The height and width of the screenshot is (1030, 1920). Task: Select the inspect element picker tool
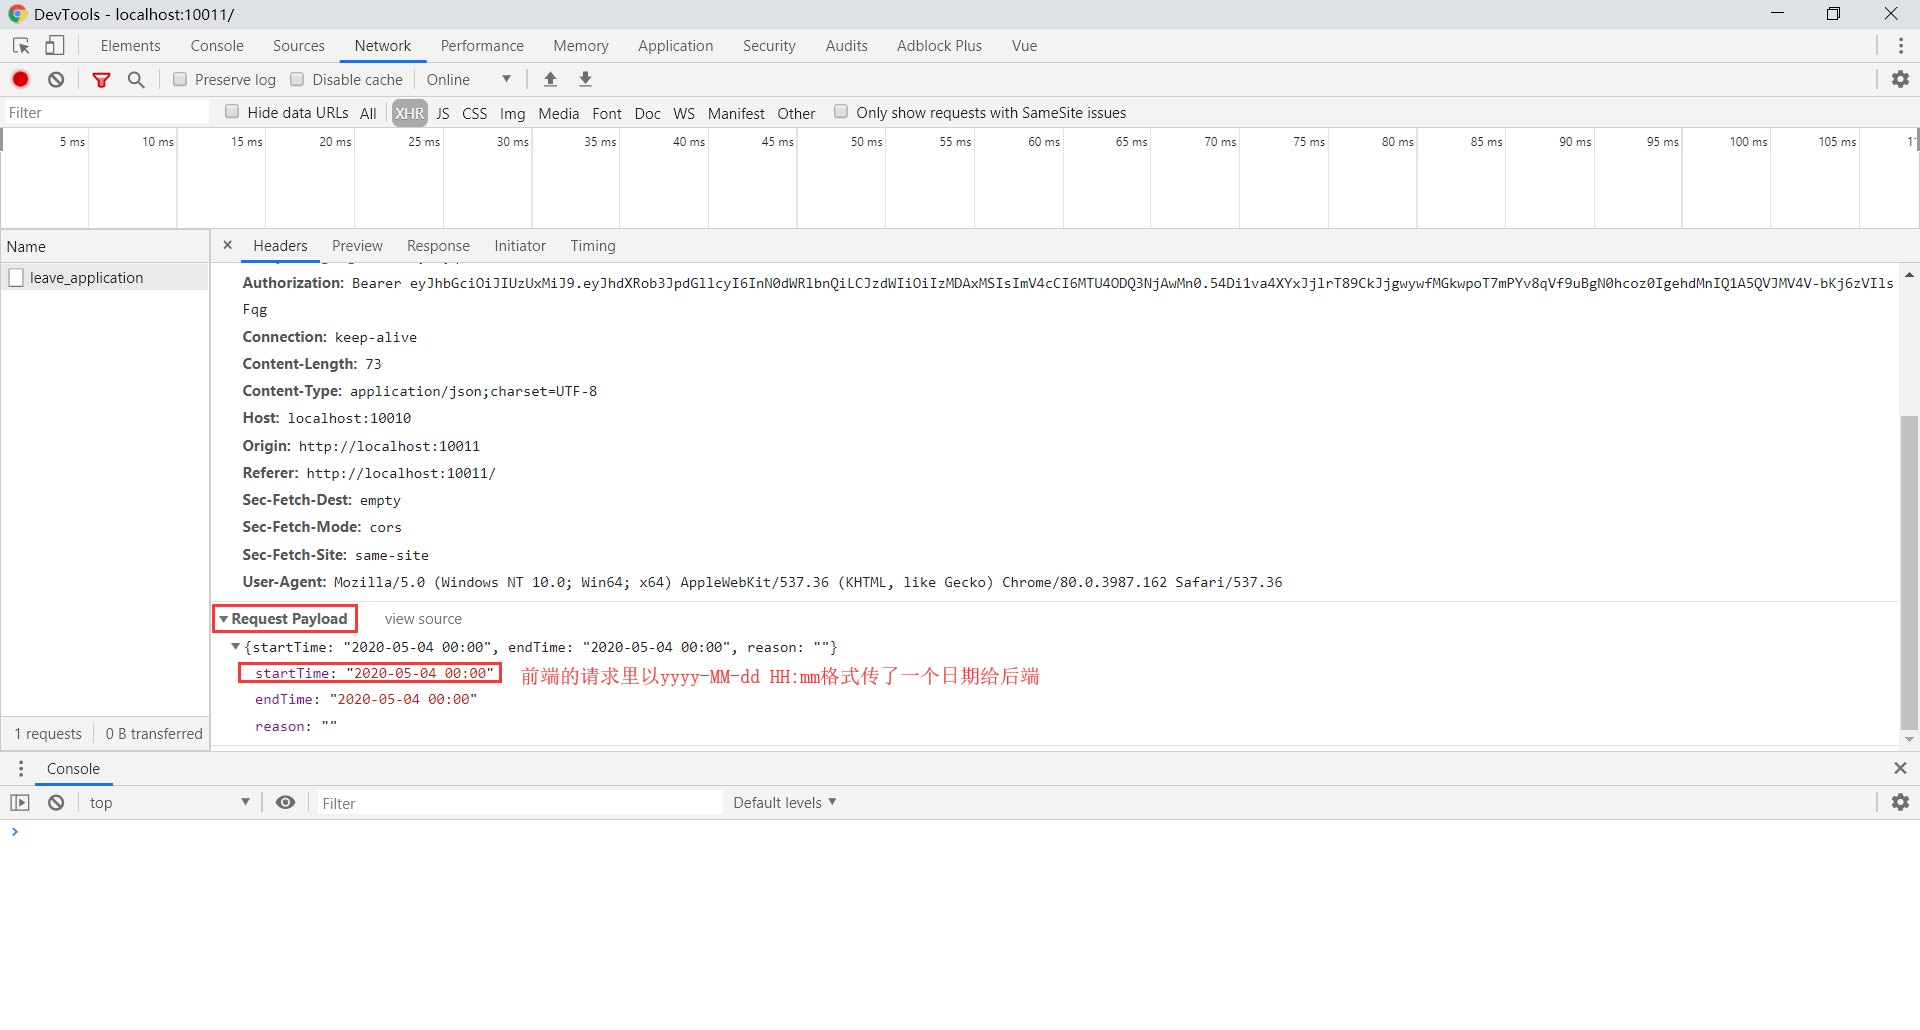pyautogui.click(x=20, y=45)
